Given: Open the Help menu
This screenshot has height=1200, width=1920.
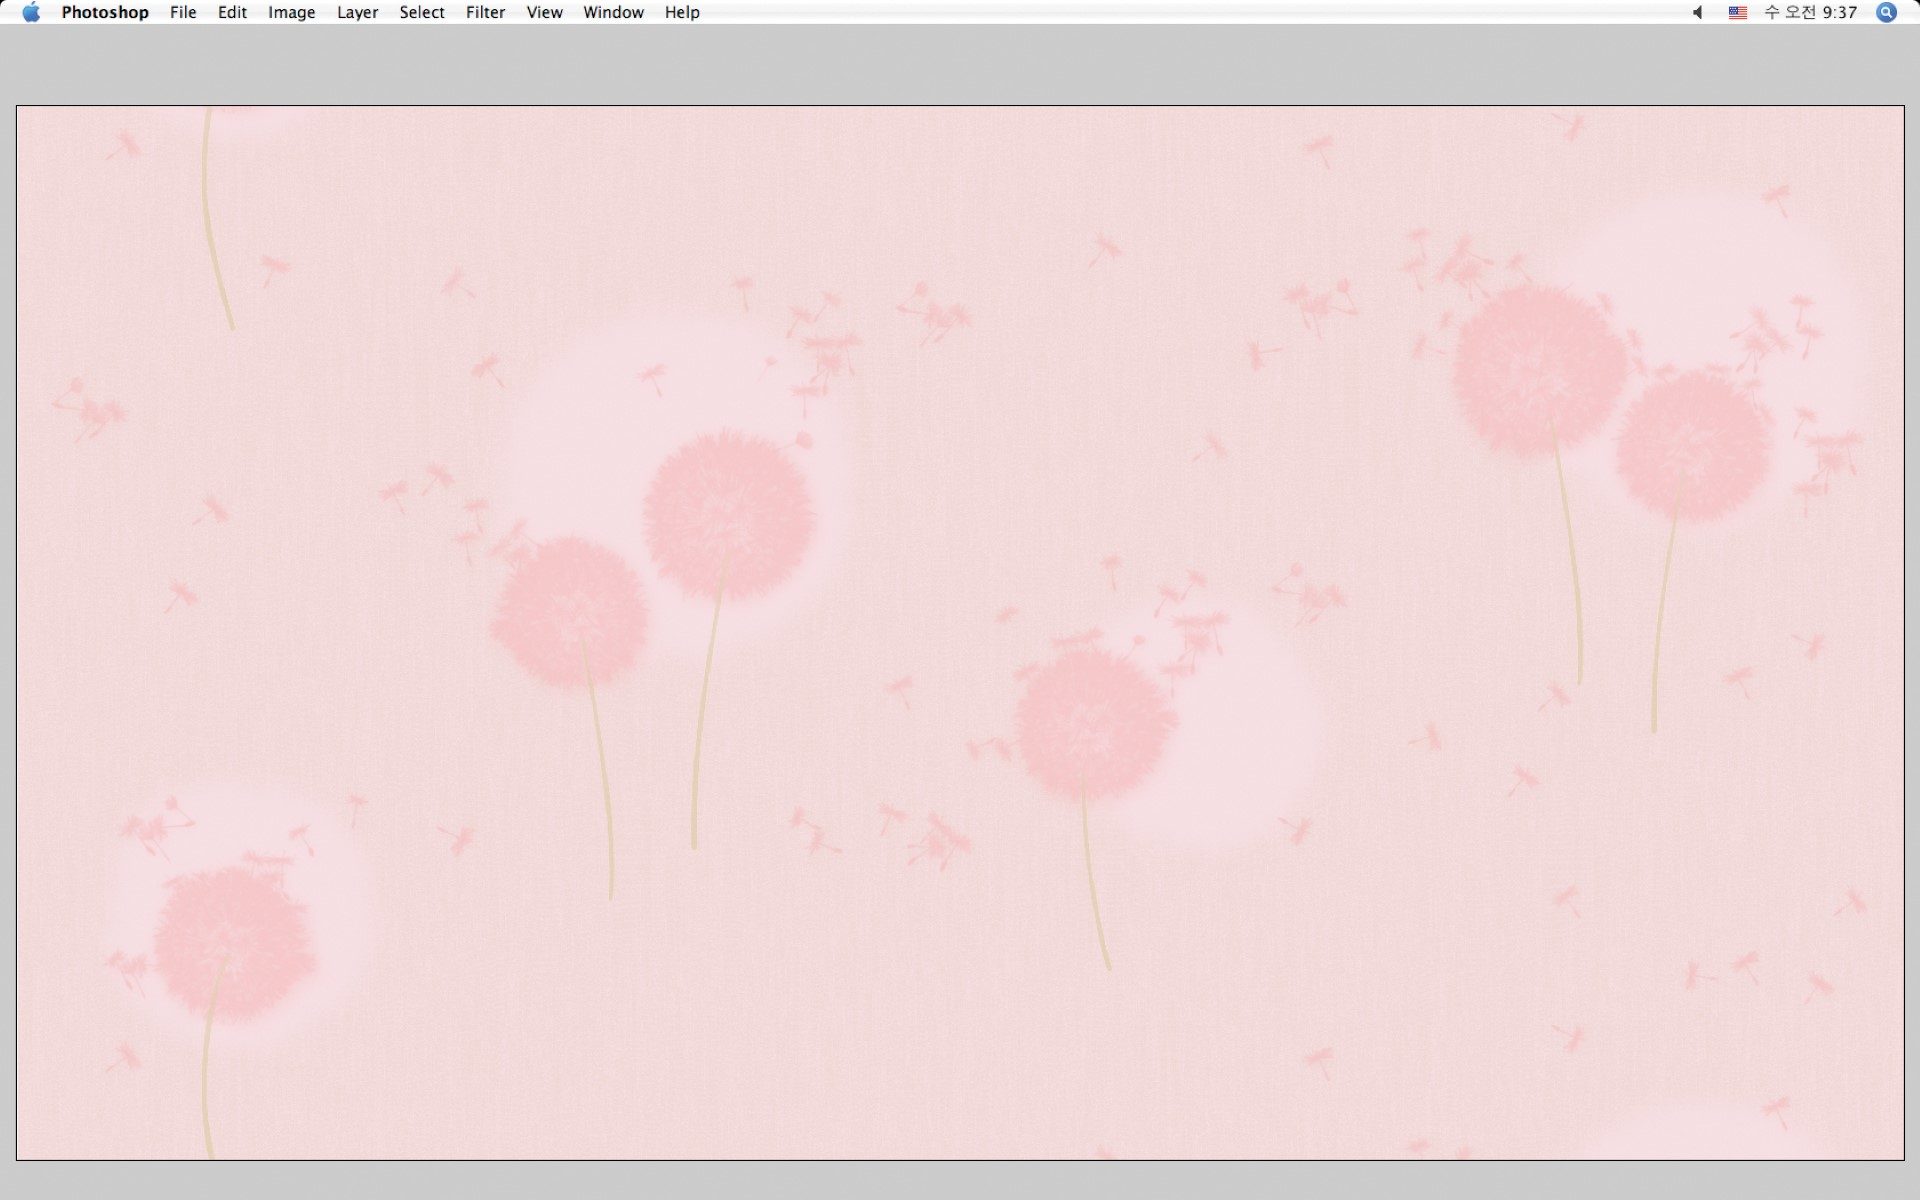Looking at the screenshot, I should [x=682, y=12].
